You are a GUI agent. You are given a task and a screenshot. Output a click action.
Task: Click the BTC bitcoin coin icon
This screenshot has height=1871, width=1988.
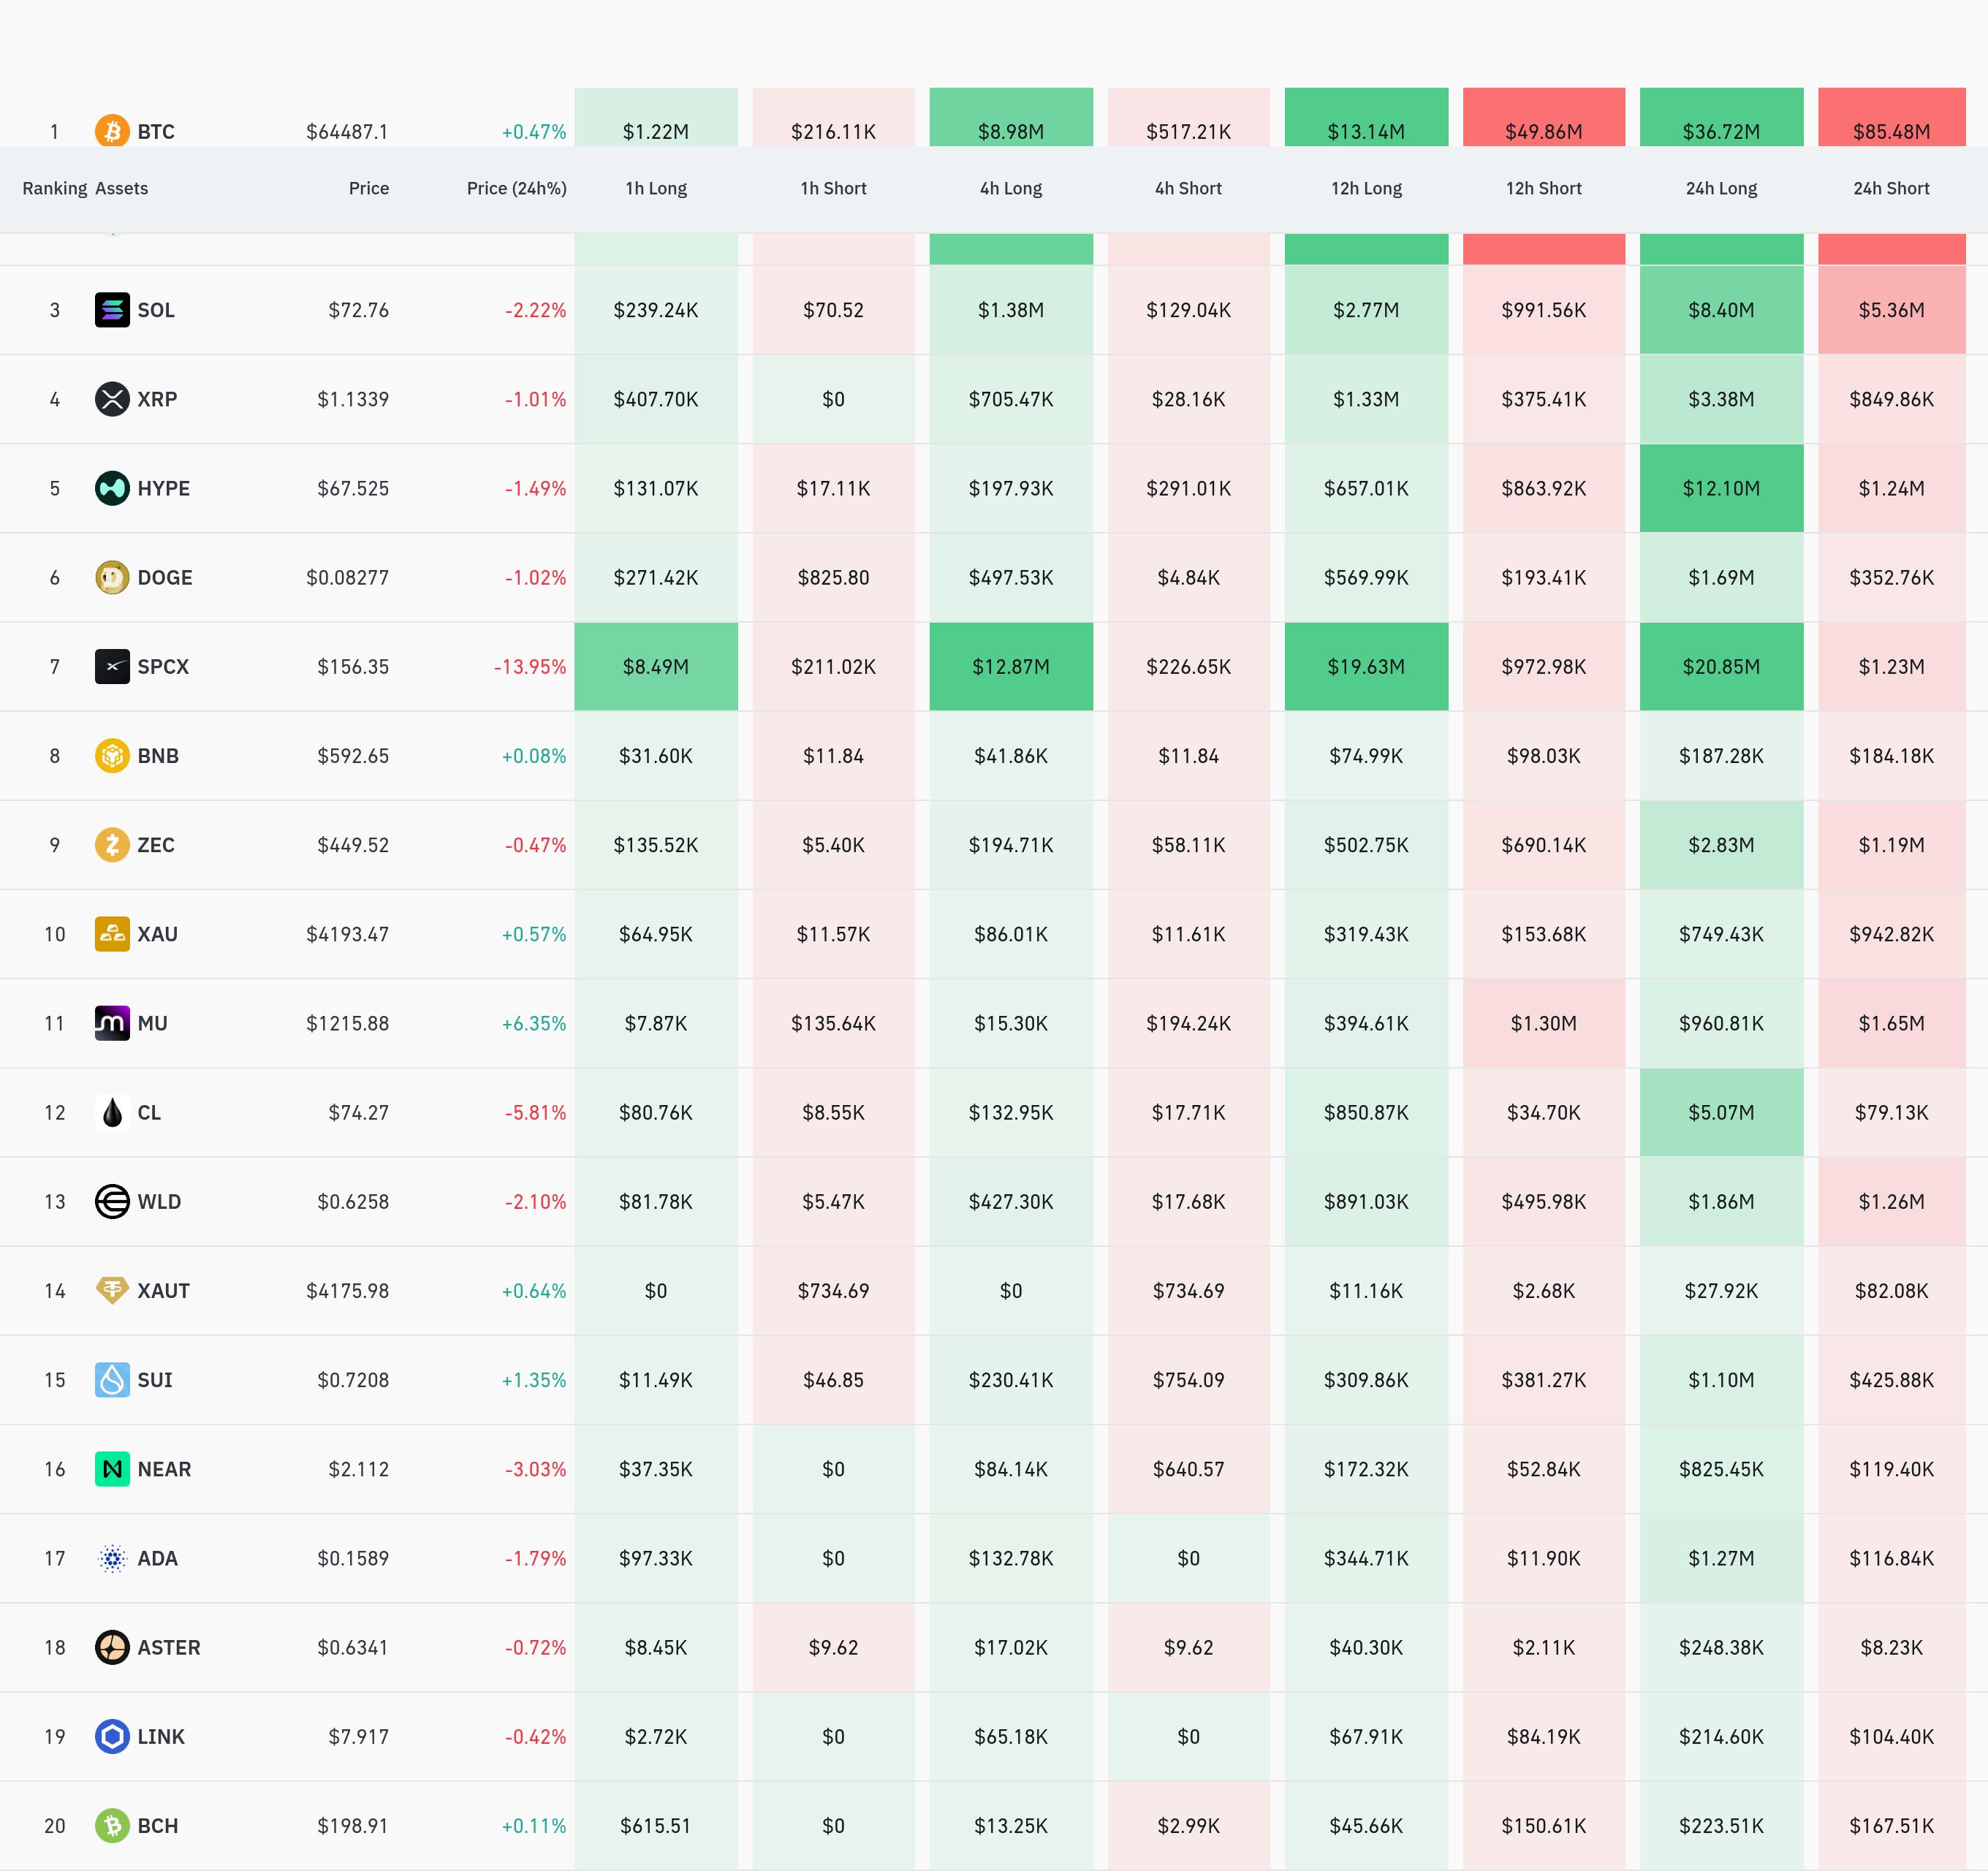(112, 131)
